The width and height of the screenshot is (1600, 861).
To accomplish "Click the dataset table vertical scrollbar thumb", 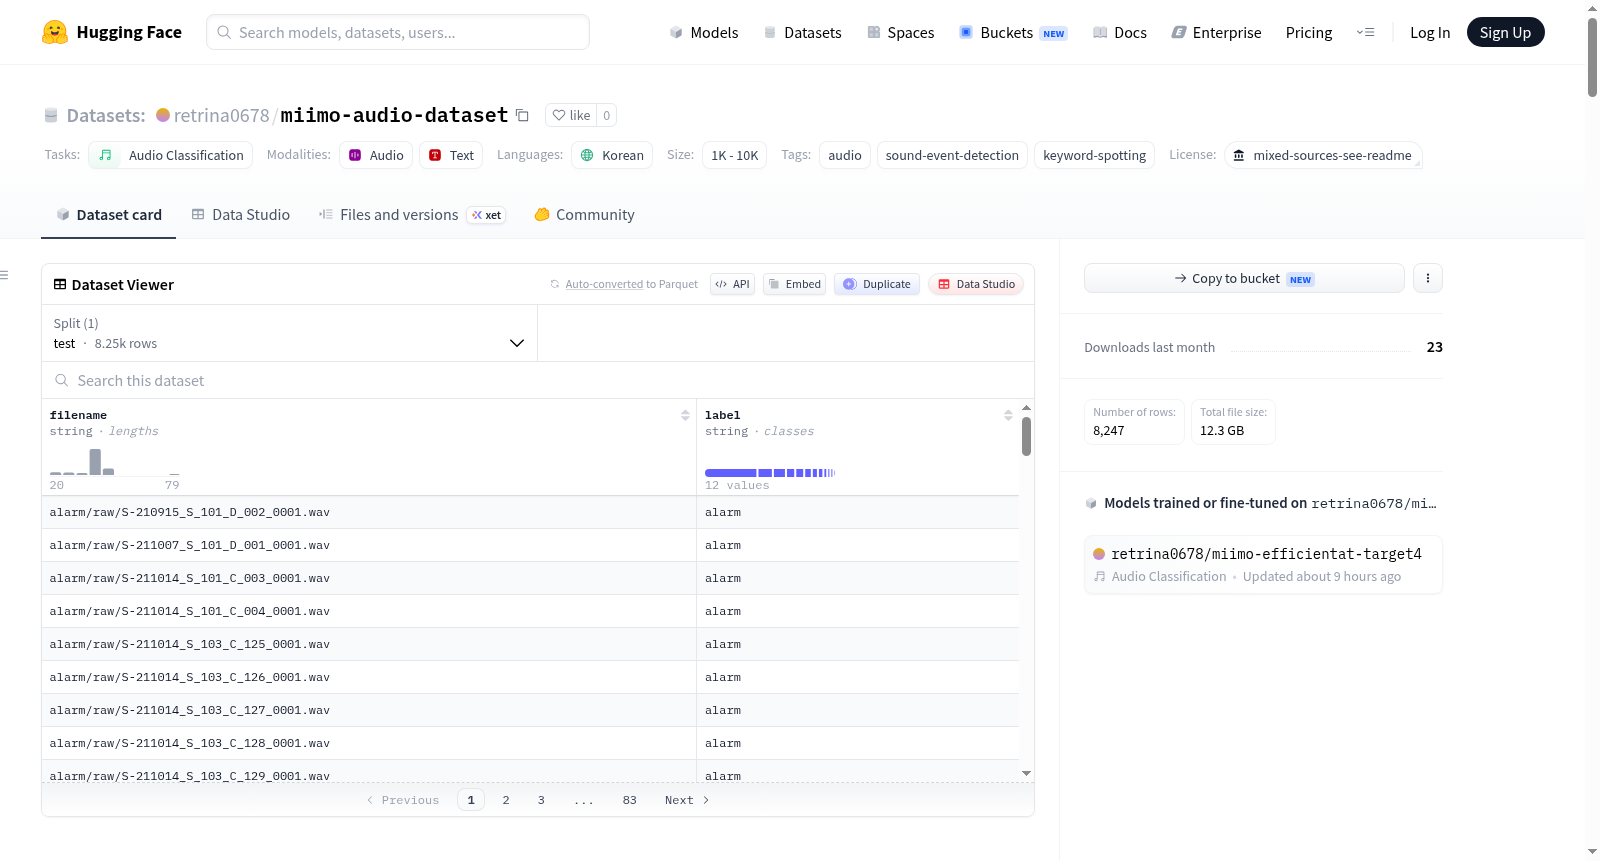I will 1026,436.
